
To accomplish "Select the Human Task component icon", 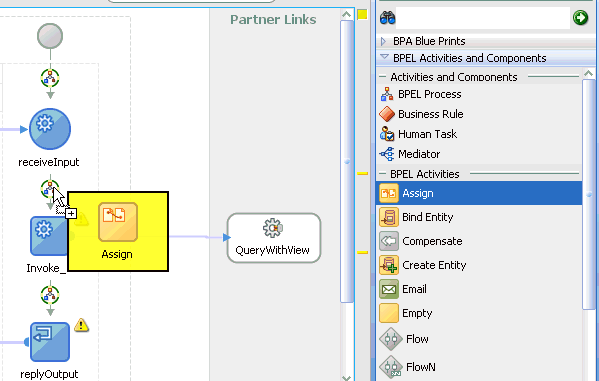I will (387, 134).
